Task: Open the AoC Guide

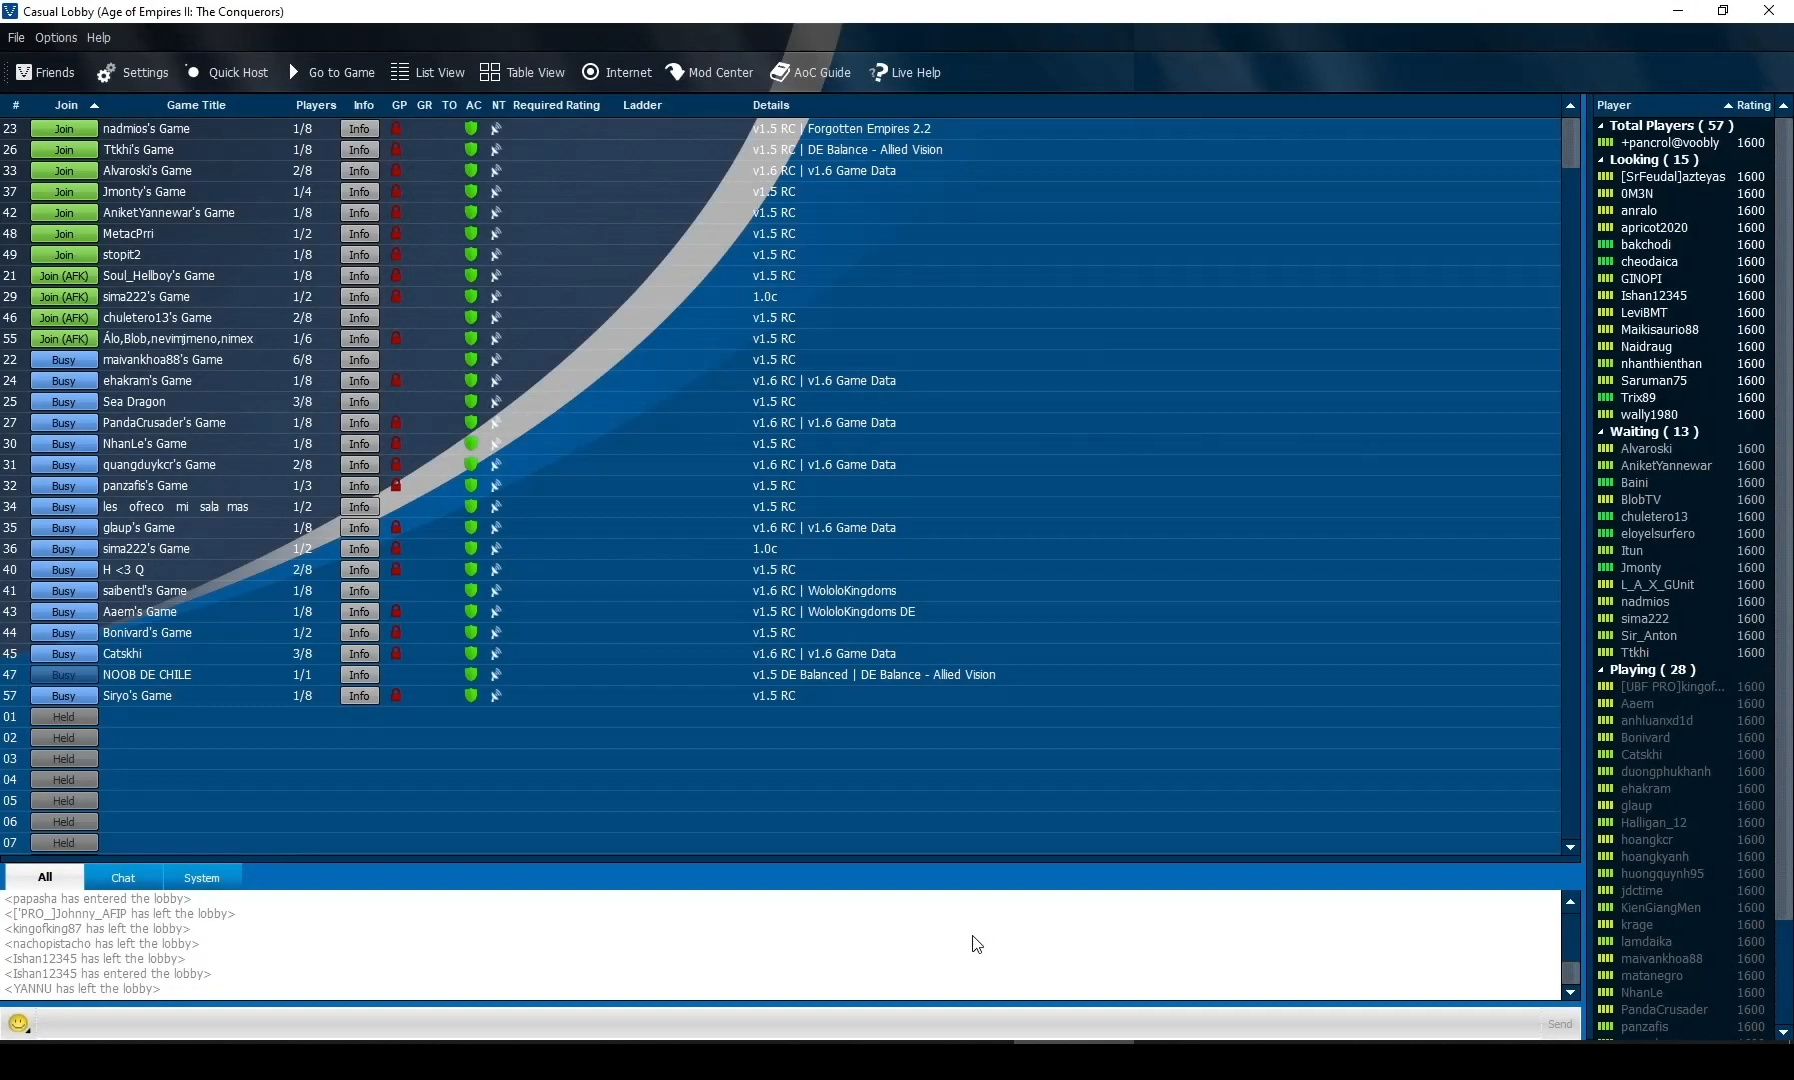Action: coord(811,72)
